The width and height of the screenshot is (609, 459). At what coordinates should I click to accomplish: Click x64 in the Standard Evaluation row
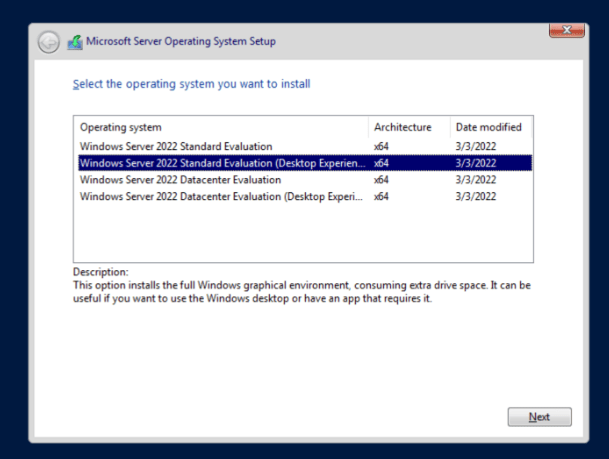tap(381, 146)
